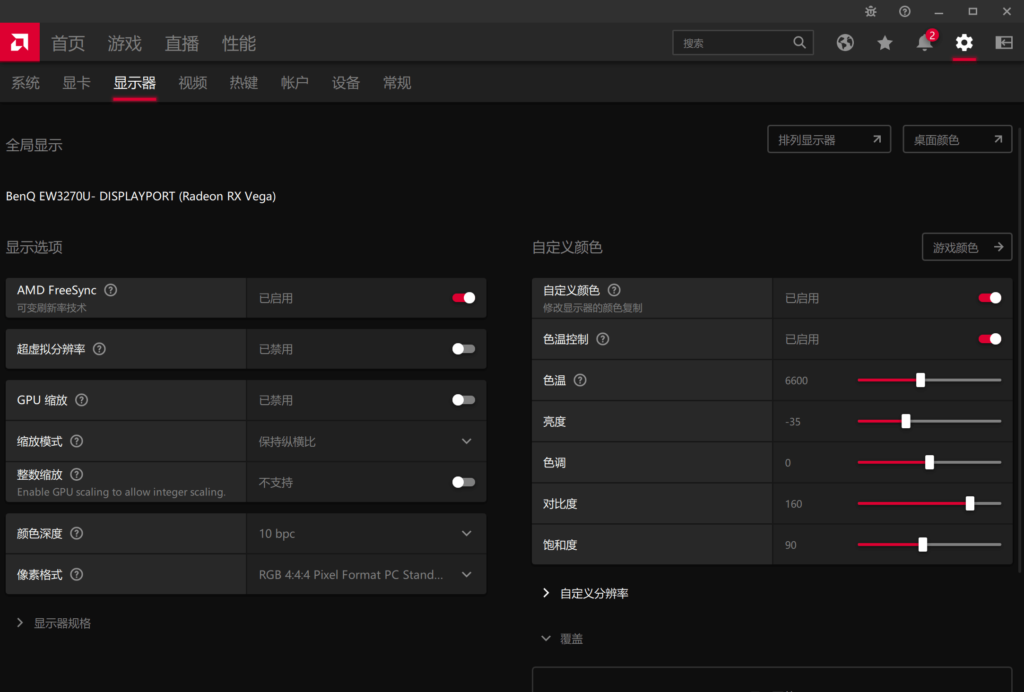Image resolution: width=1024 pixels, height=692 pixels.
Task: Show help for 自定义颜色 setting
Action: (x=614, y=290)
